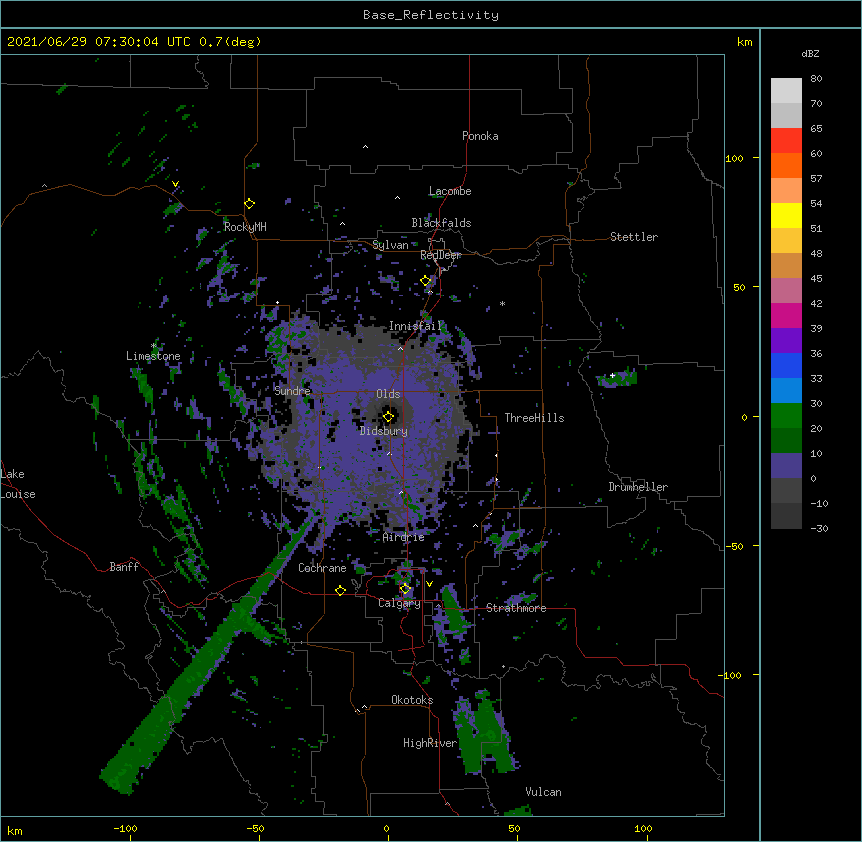Image resolution: width=862 pixels, height=842 pixels.
Task: Pick the slate purple 10 dBZ legend swatch
Action: (x=786, y=466)
